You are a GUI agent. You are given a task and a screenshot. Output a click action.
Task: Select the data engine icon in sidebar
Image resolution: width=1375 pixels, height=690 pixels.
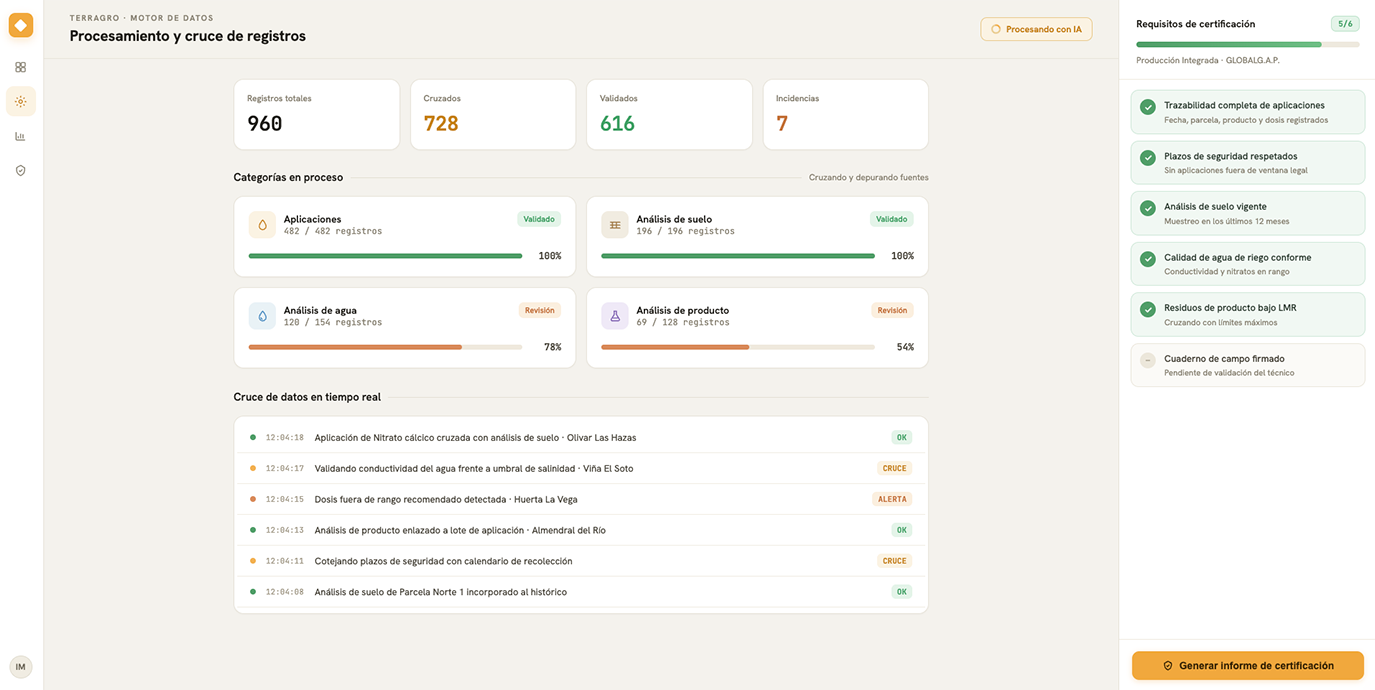pos(21,101)
